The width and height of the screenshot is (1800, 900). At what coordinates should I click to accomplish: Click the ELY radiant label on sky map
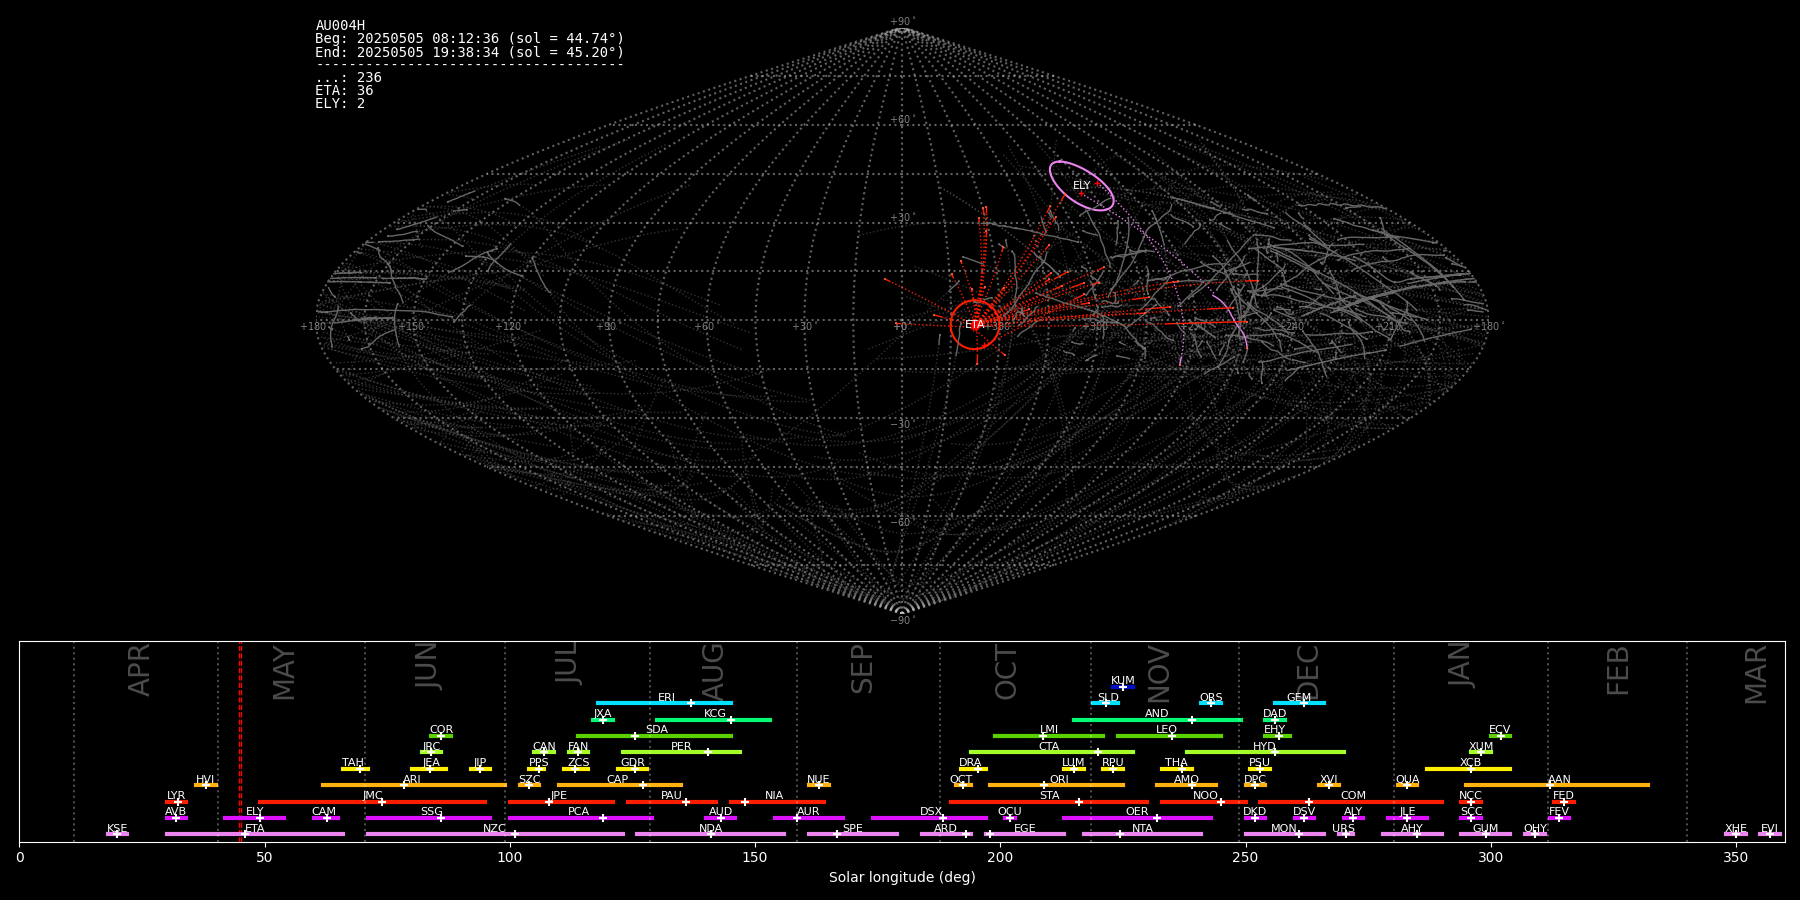[x=1081, y=186]
